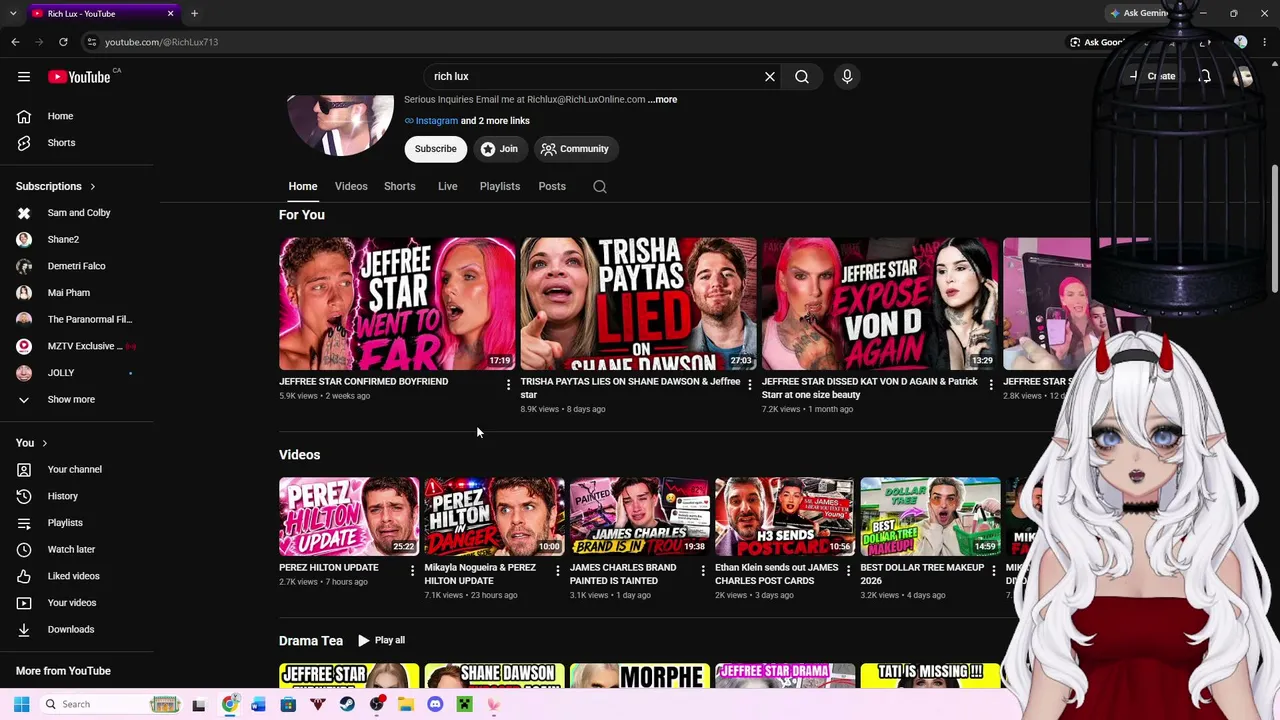Image resolution: width=1280 pixels, height=720 pixels.
Task: Open the Windows Start menu
Action: 21,704
